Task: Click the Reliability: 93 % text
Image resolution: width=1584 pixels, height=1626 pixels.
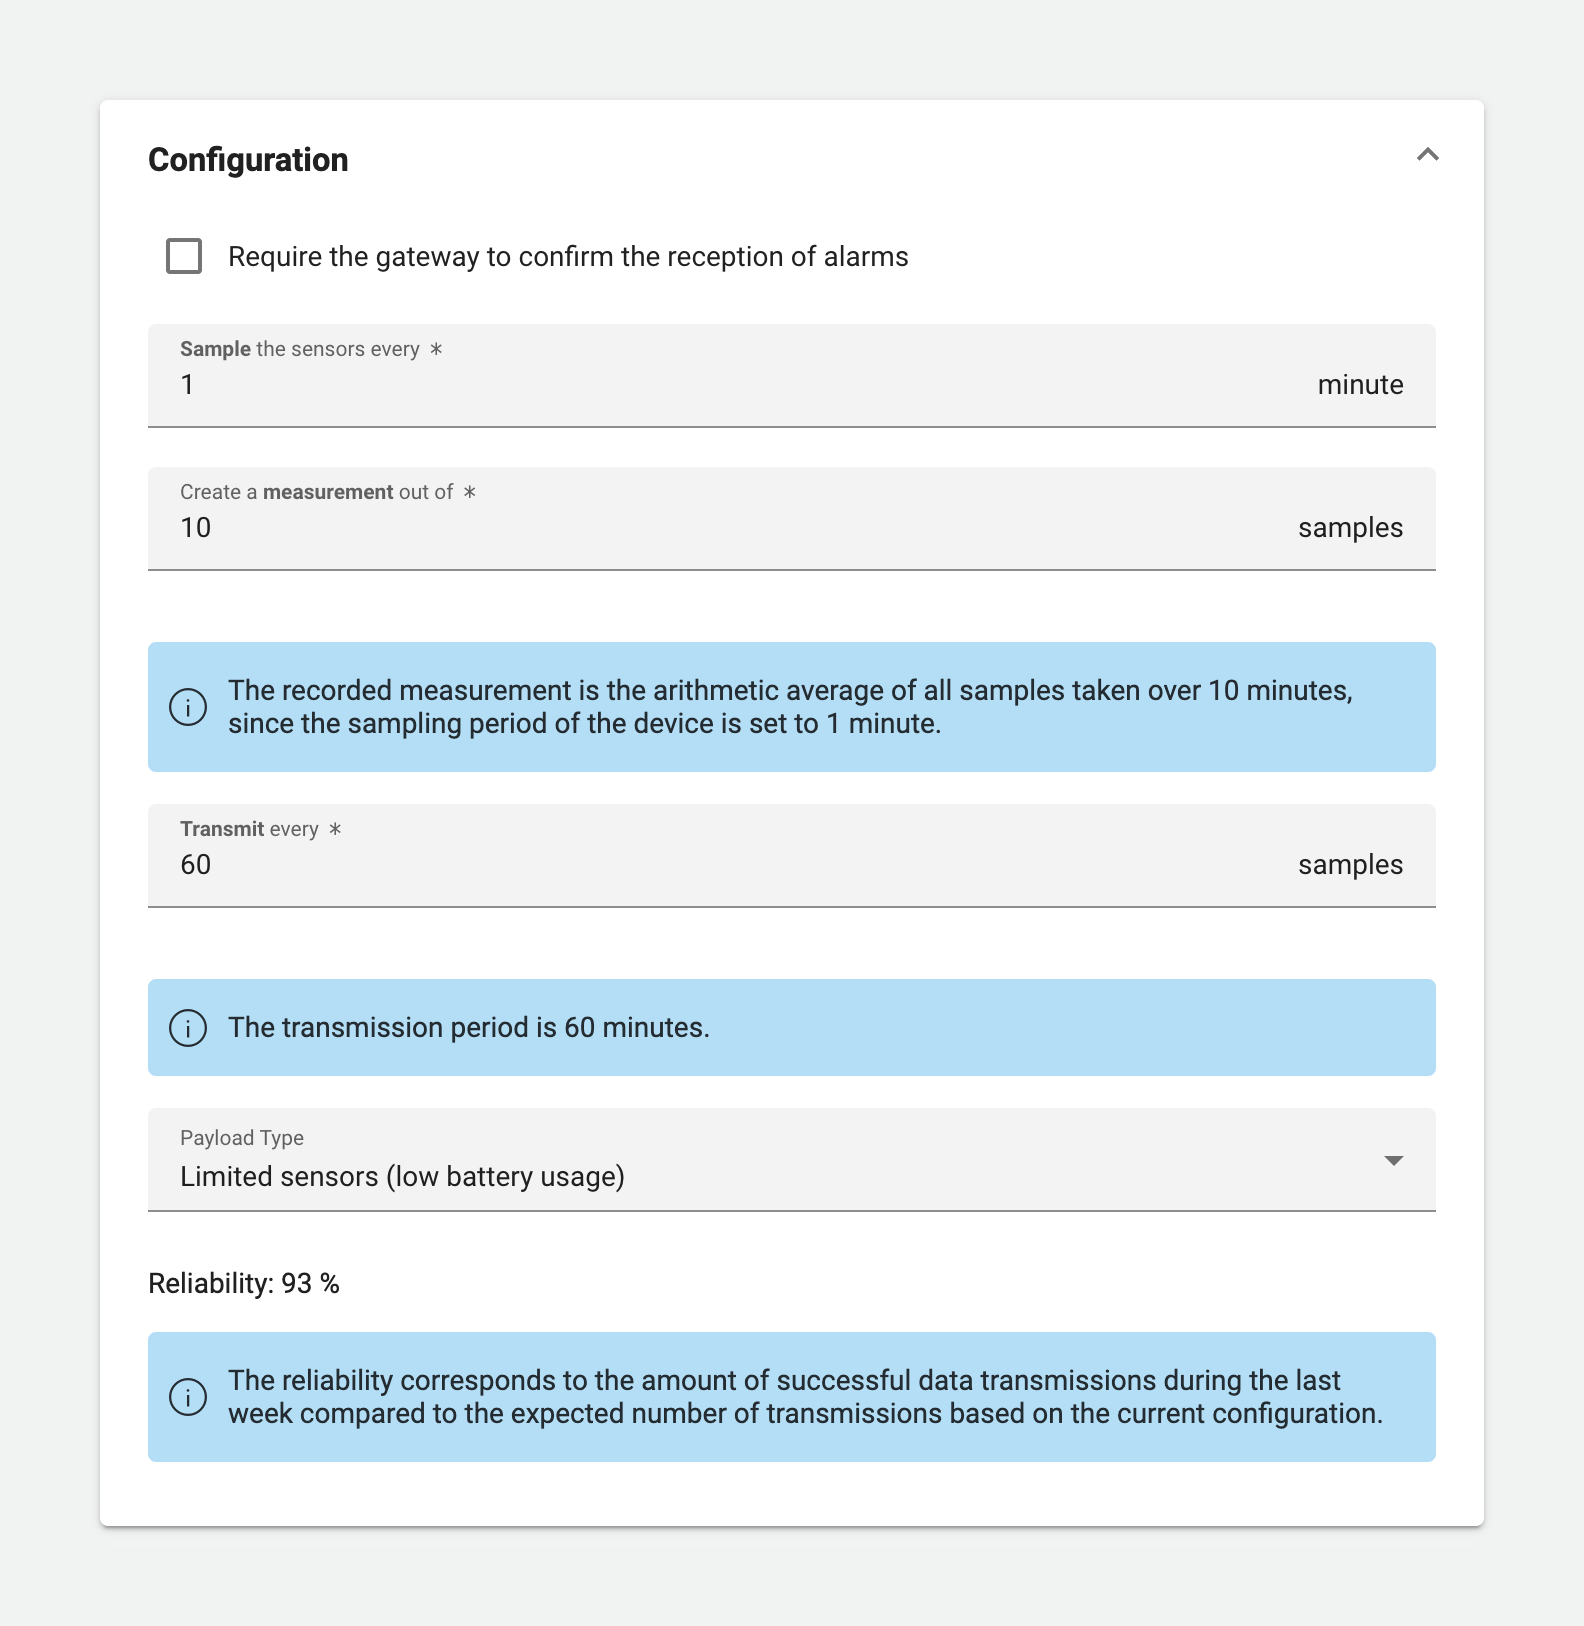Action: click(x=243, y=1283)
